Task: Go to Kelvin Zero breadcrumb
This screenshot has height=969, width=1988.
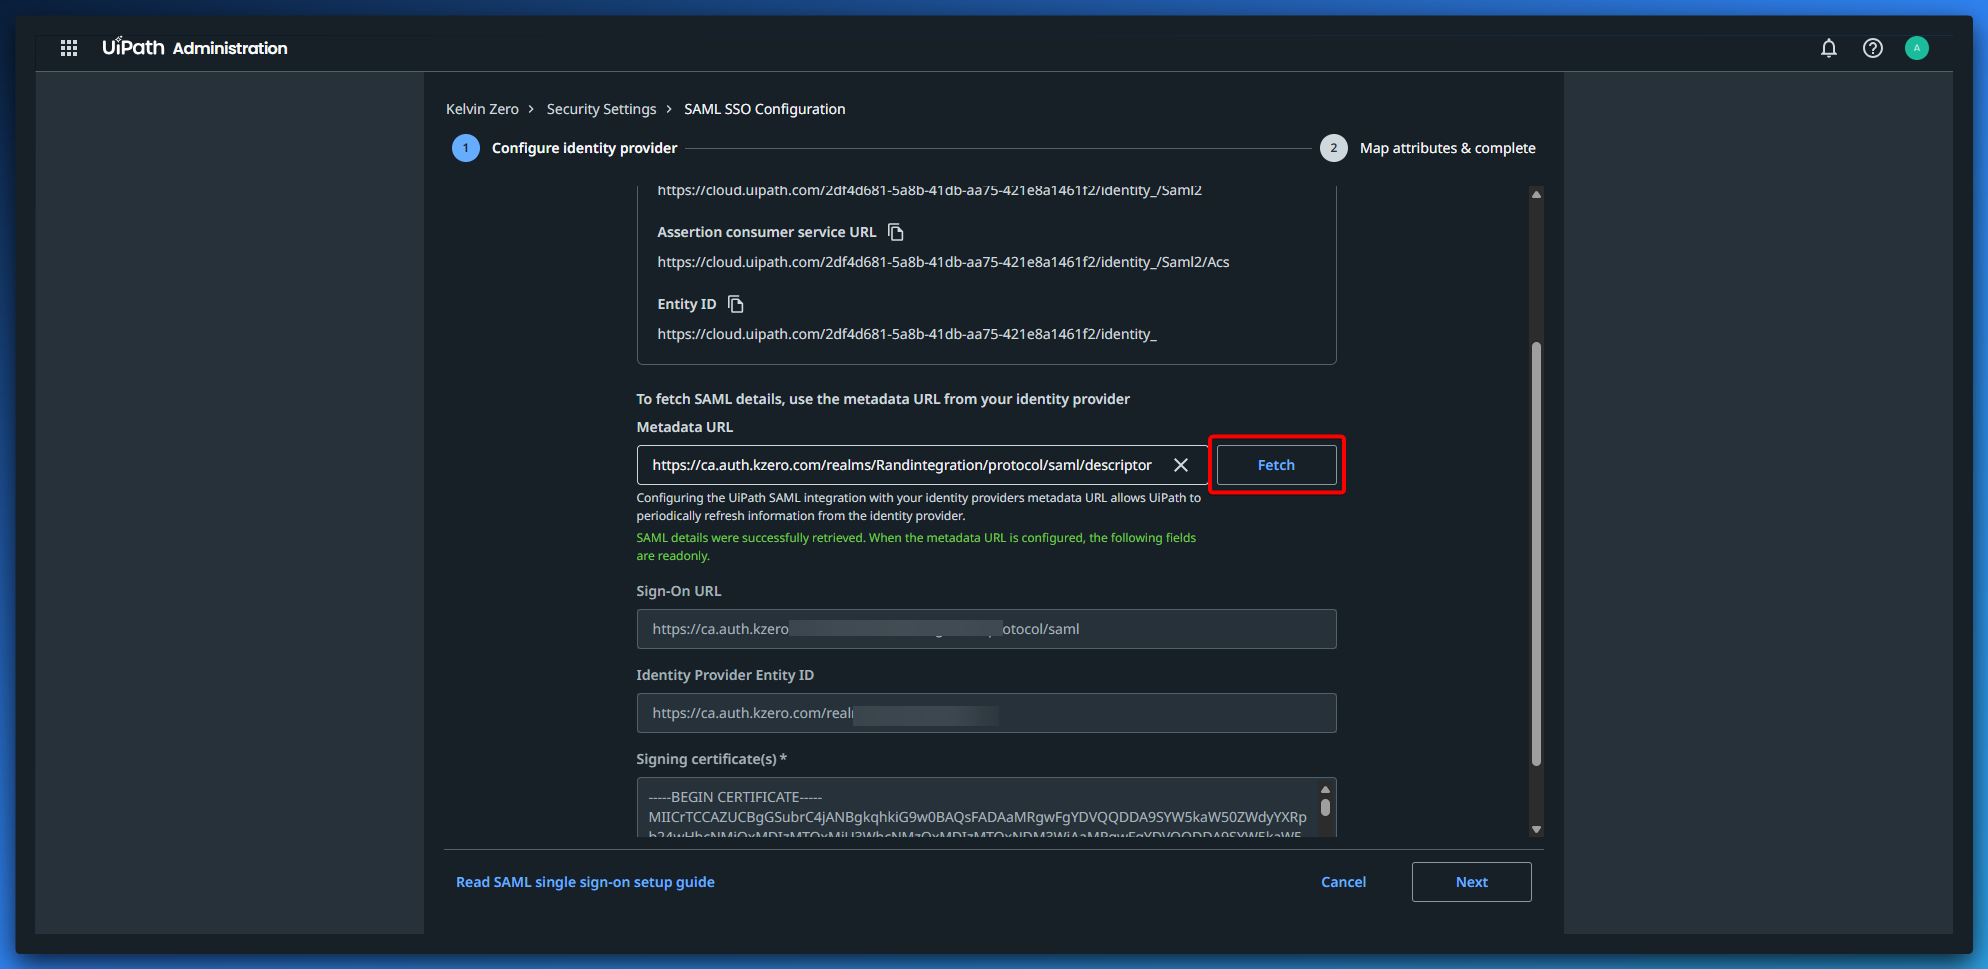Action: (482, 109)
